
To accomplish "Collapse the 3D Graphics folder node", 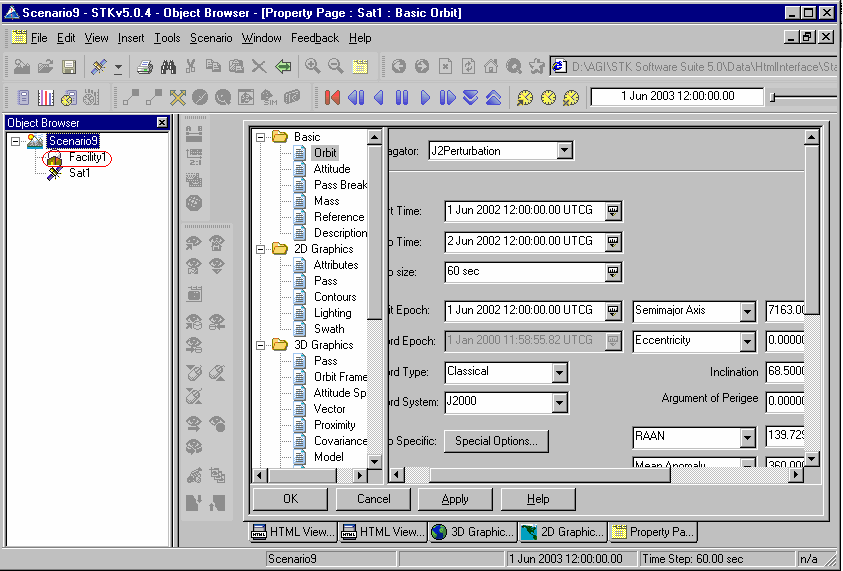I will click(x=260, y=345).
